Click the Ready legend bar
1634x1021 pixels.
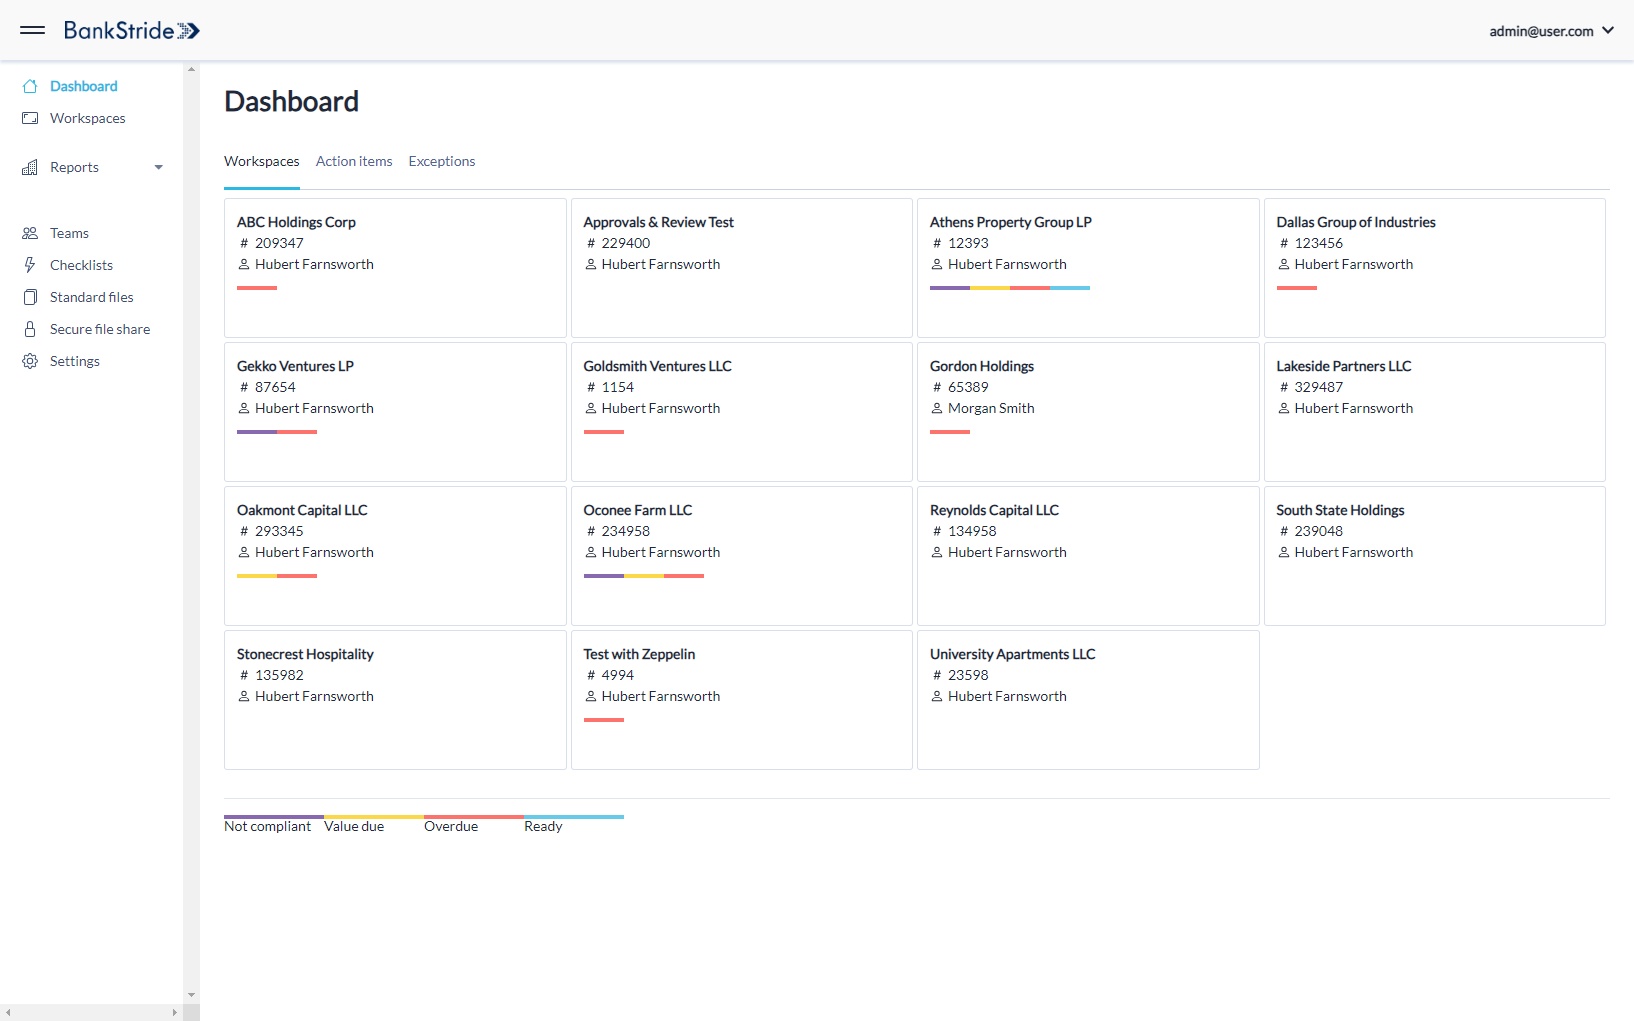tap(574, 817)
